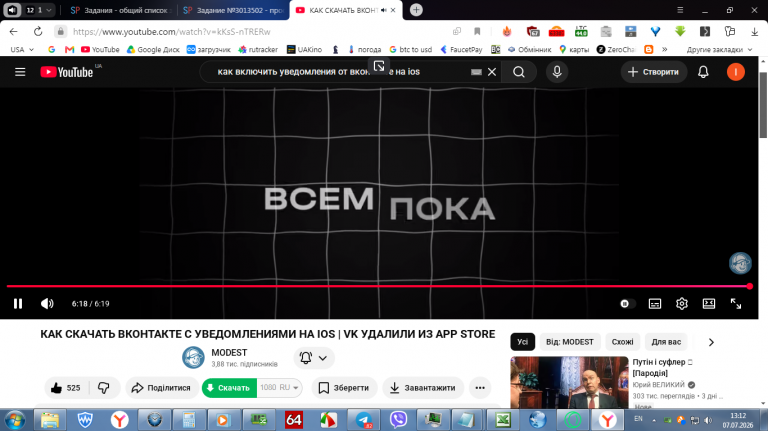Dislike the video
Viewport: 768px width, 431px height.
point(103,388)
